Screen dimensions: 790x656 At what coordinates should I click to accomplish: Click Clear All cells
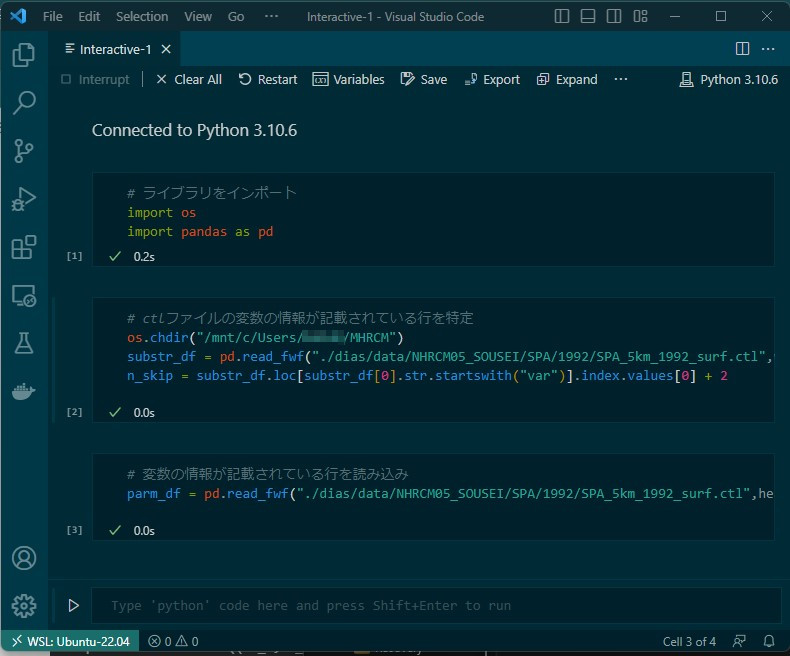(189, 80)
